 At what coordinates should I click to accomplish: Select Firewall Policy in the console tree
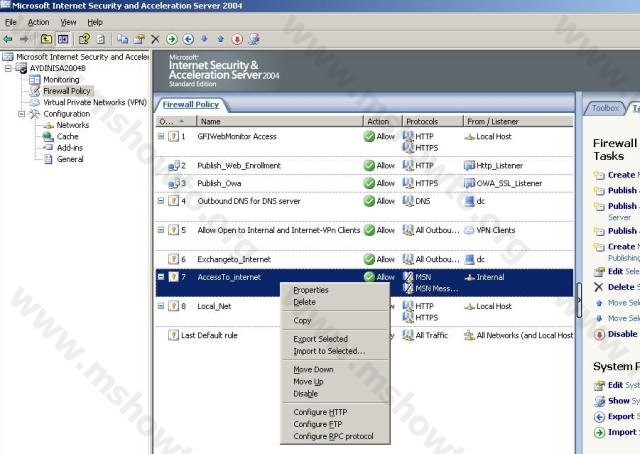[x=67, y=91]
